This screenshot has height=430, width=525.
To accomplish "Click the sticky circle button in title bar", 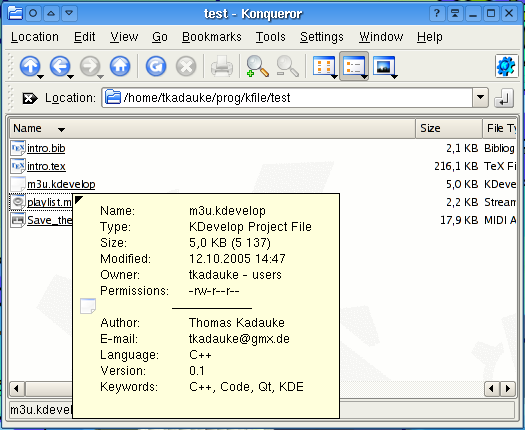I will [33, 13].
